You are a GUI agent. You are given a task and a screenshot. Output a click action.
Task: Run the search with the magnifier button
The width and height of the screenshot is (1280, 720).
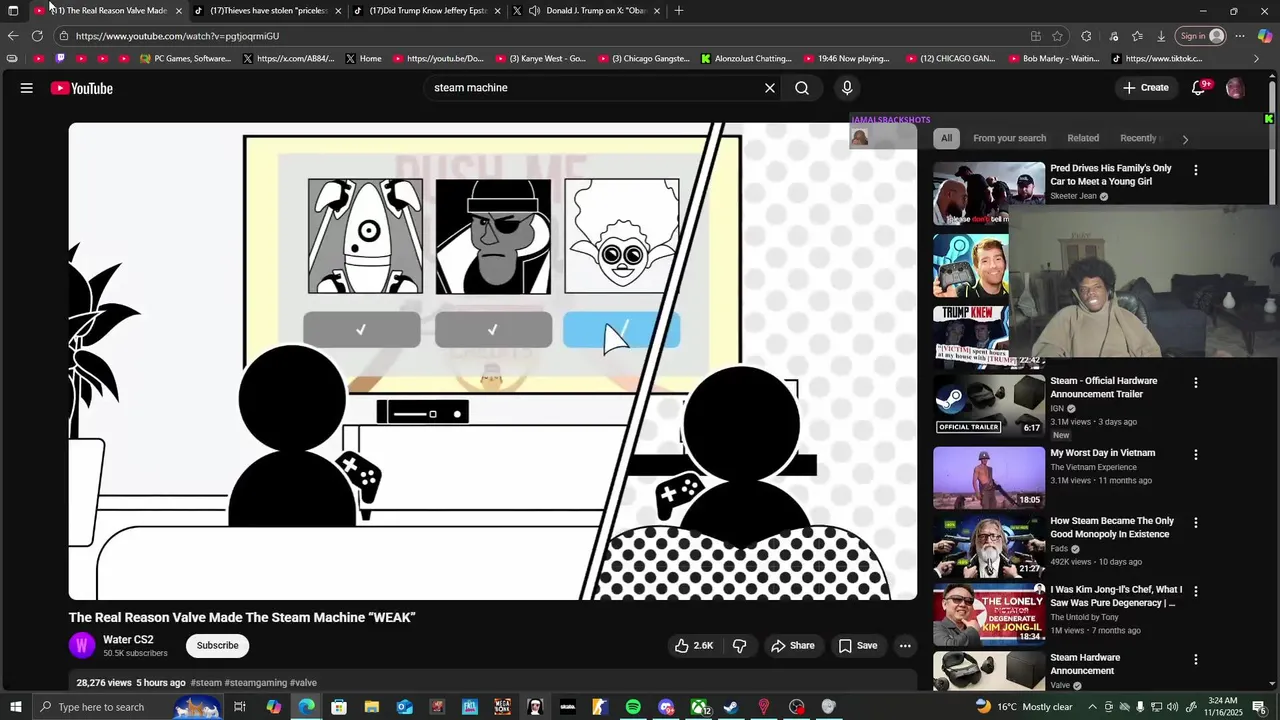click(802, 88)
